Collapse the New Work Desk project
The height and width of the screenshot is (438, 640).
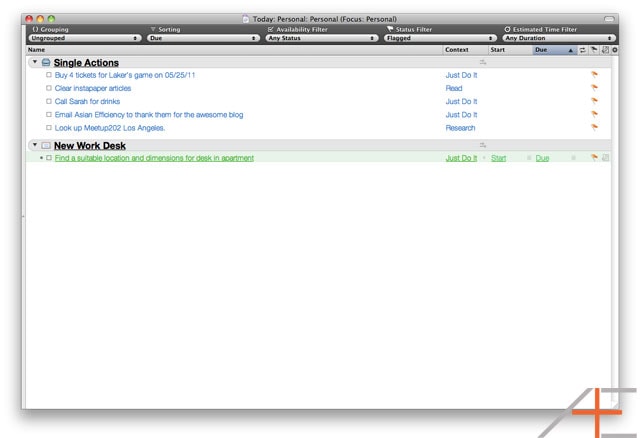[x=35, y=145]
